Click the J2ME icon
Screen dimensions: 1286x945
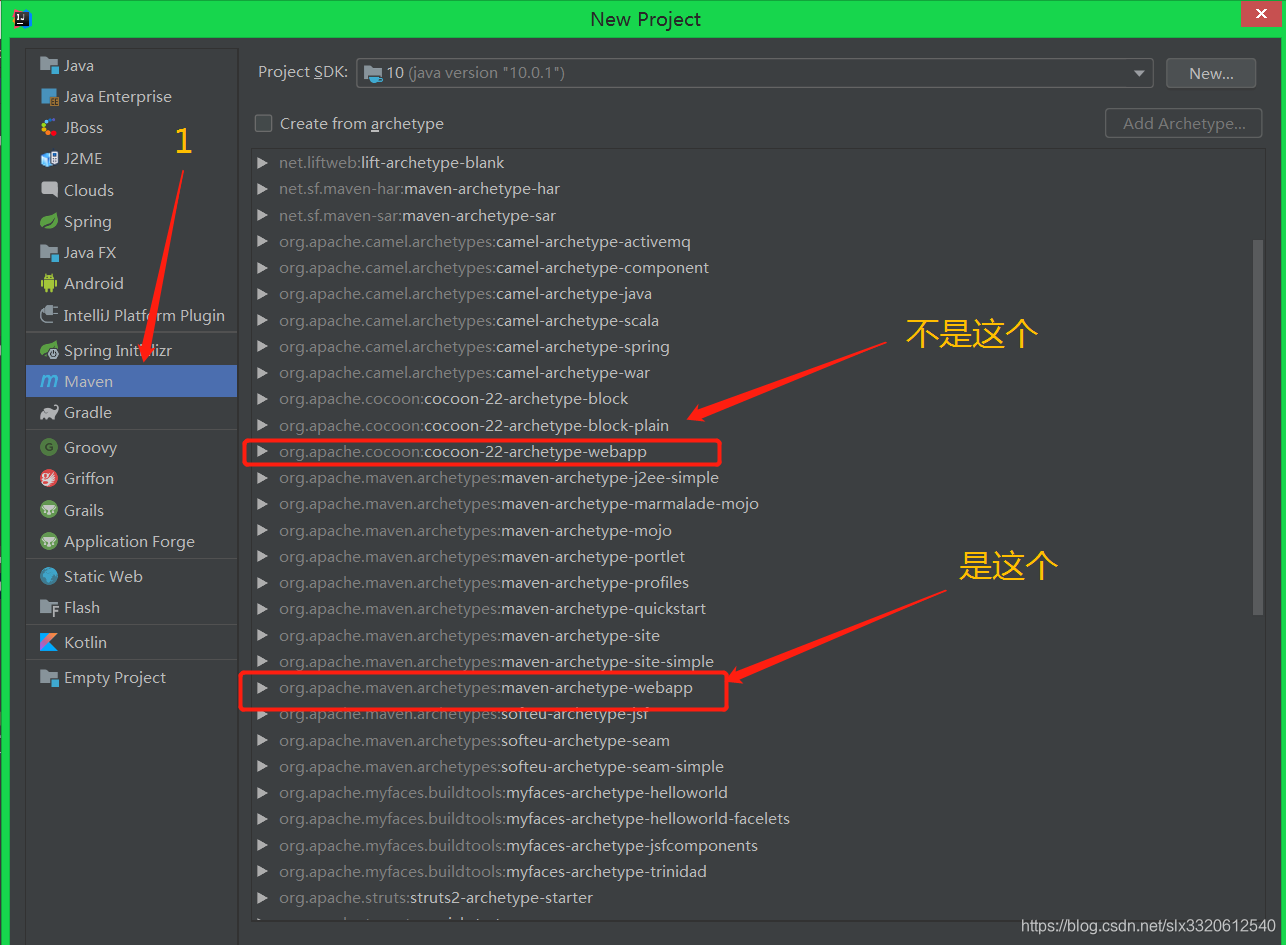click(x=49, y=158)
